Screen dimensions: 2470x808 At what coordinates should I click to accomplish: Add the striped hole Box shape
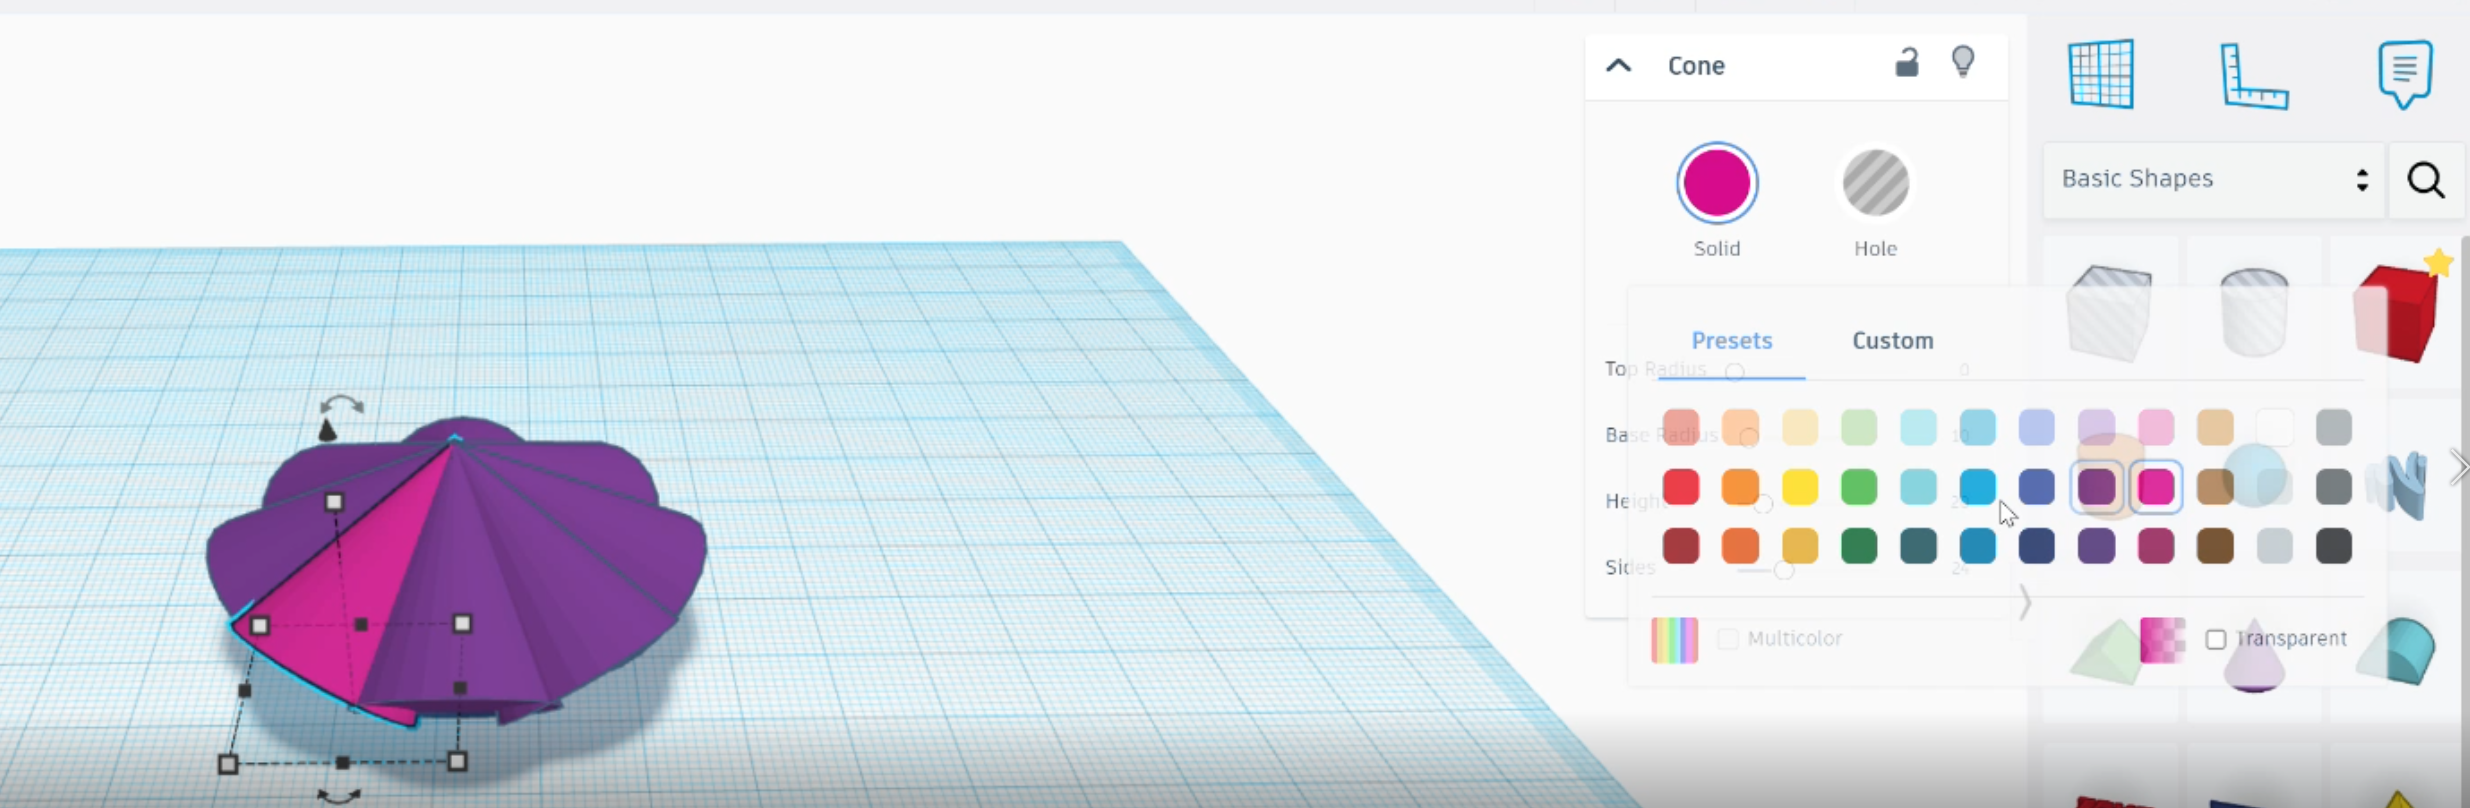point(2109,311)
